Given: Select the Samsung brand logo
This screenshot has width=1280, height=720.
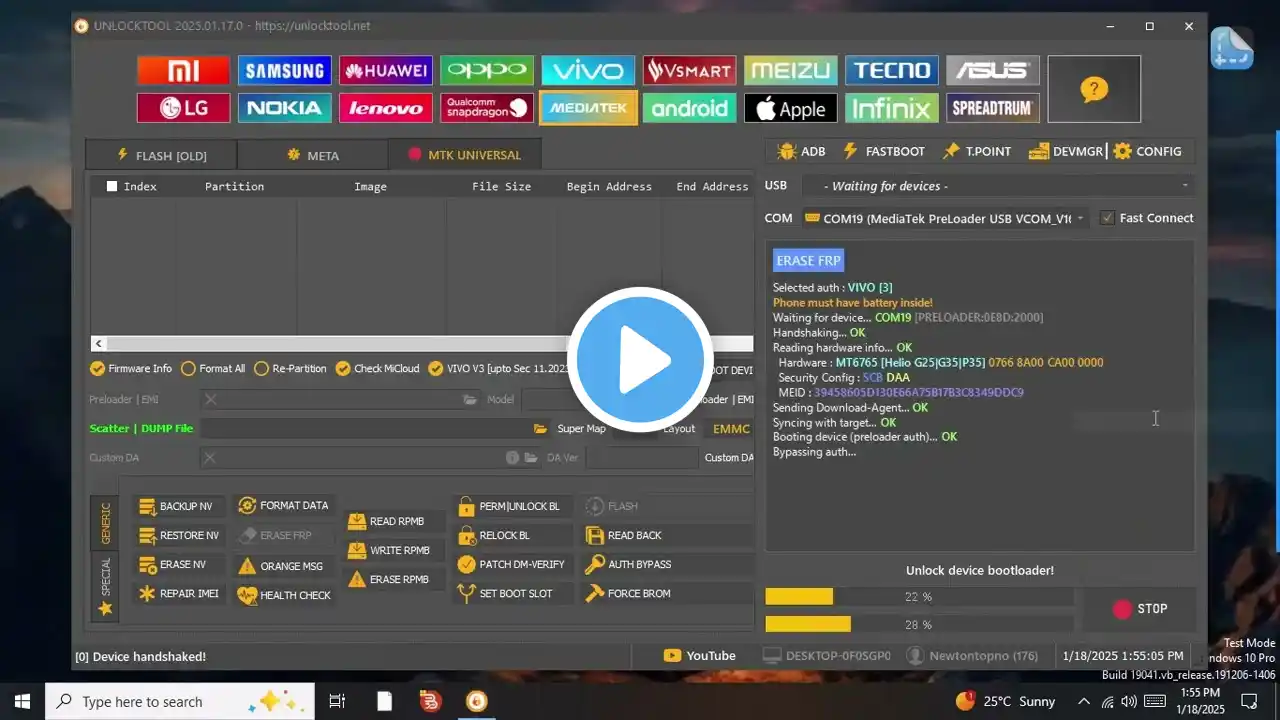Looking at the screenshot, I should (285, 70).
